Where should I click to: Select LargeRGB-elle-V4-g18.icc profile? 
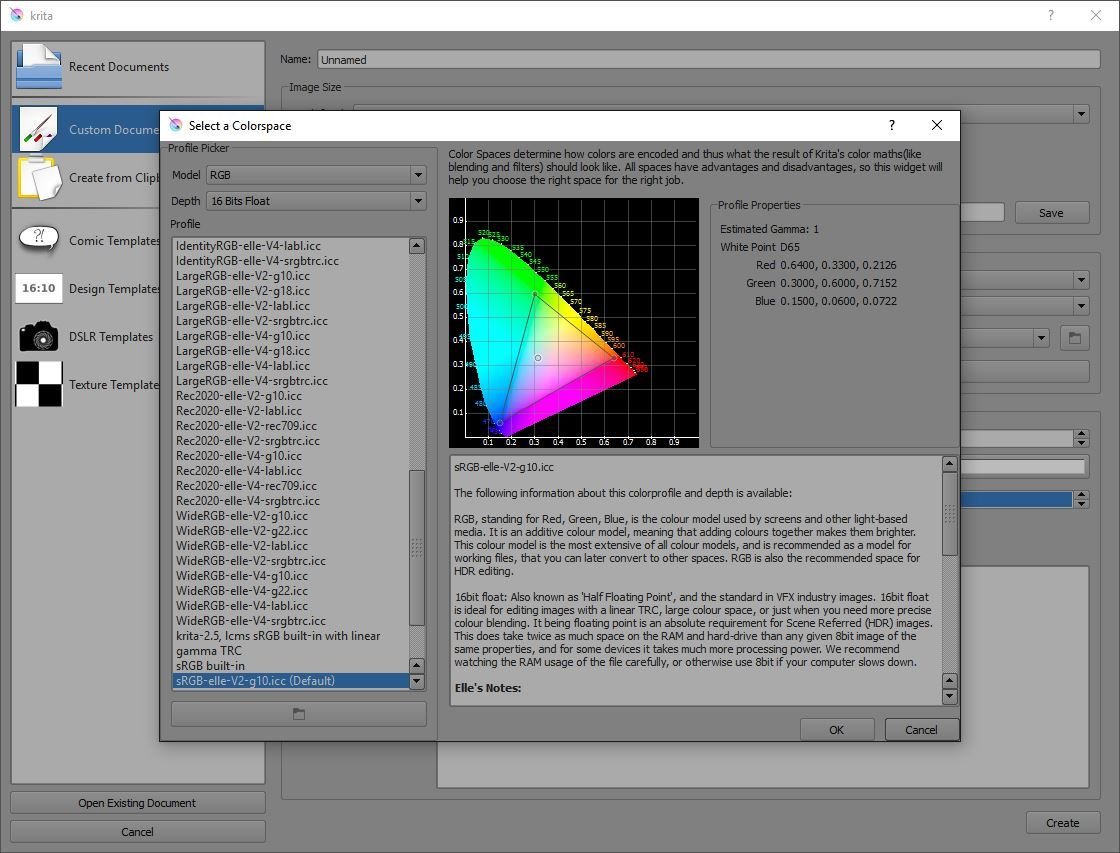(x=291, y=351)
